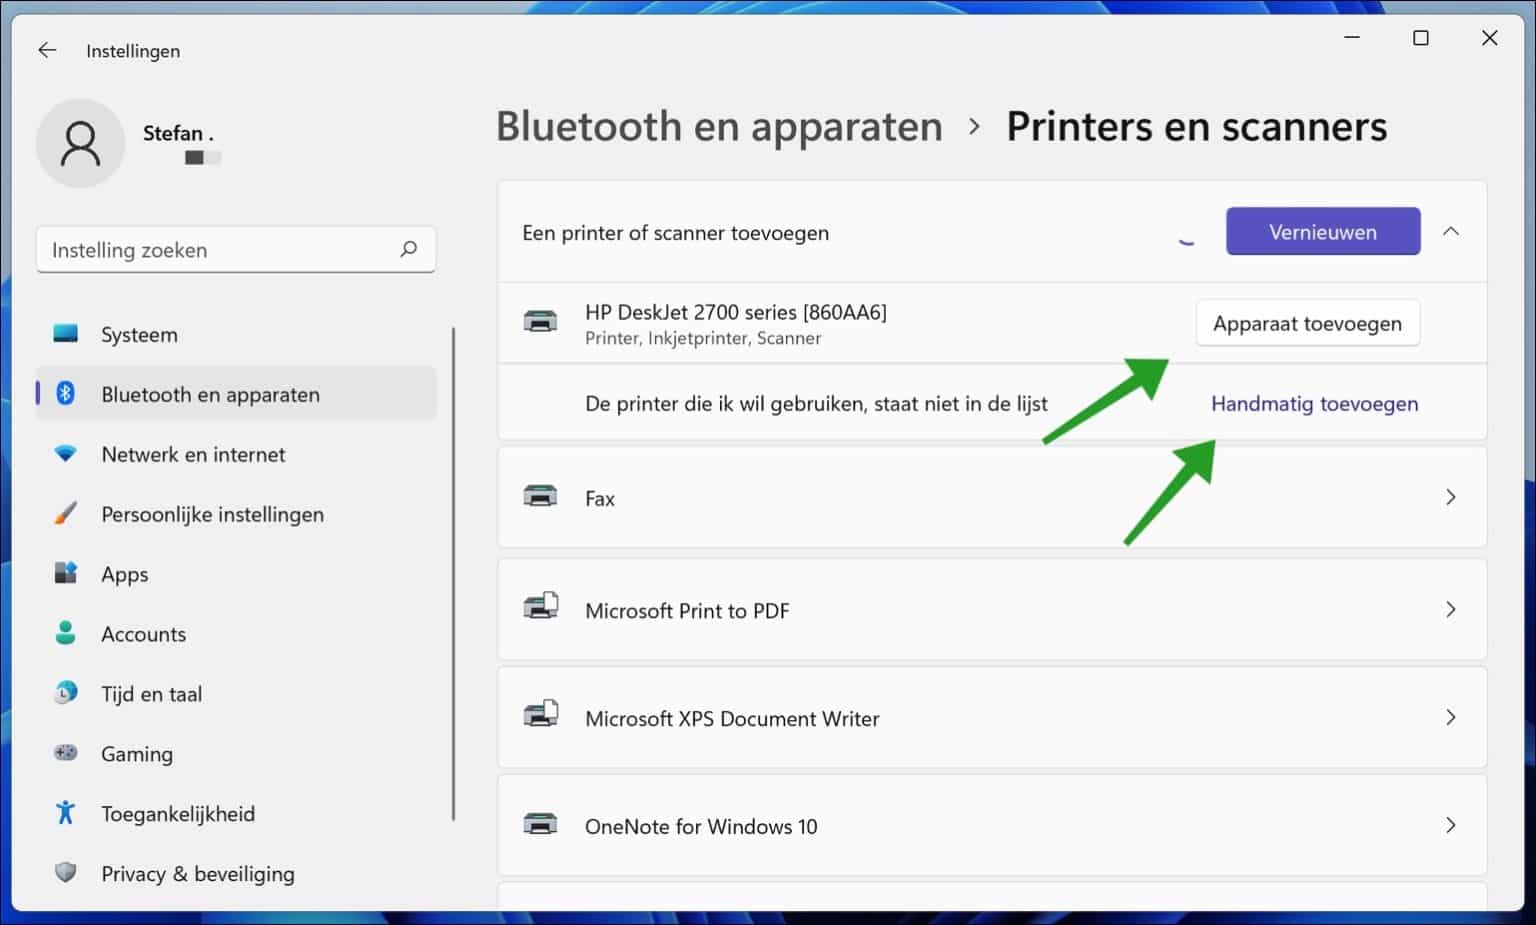Collapse the printer search section

point(1451,231)
